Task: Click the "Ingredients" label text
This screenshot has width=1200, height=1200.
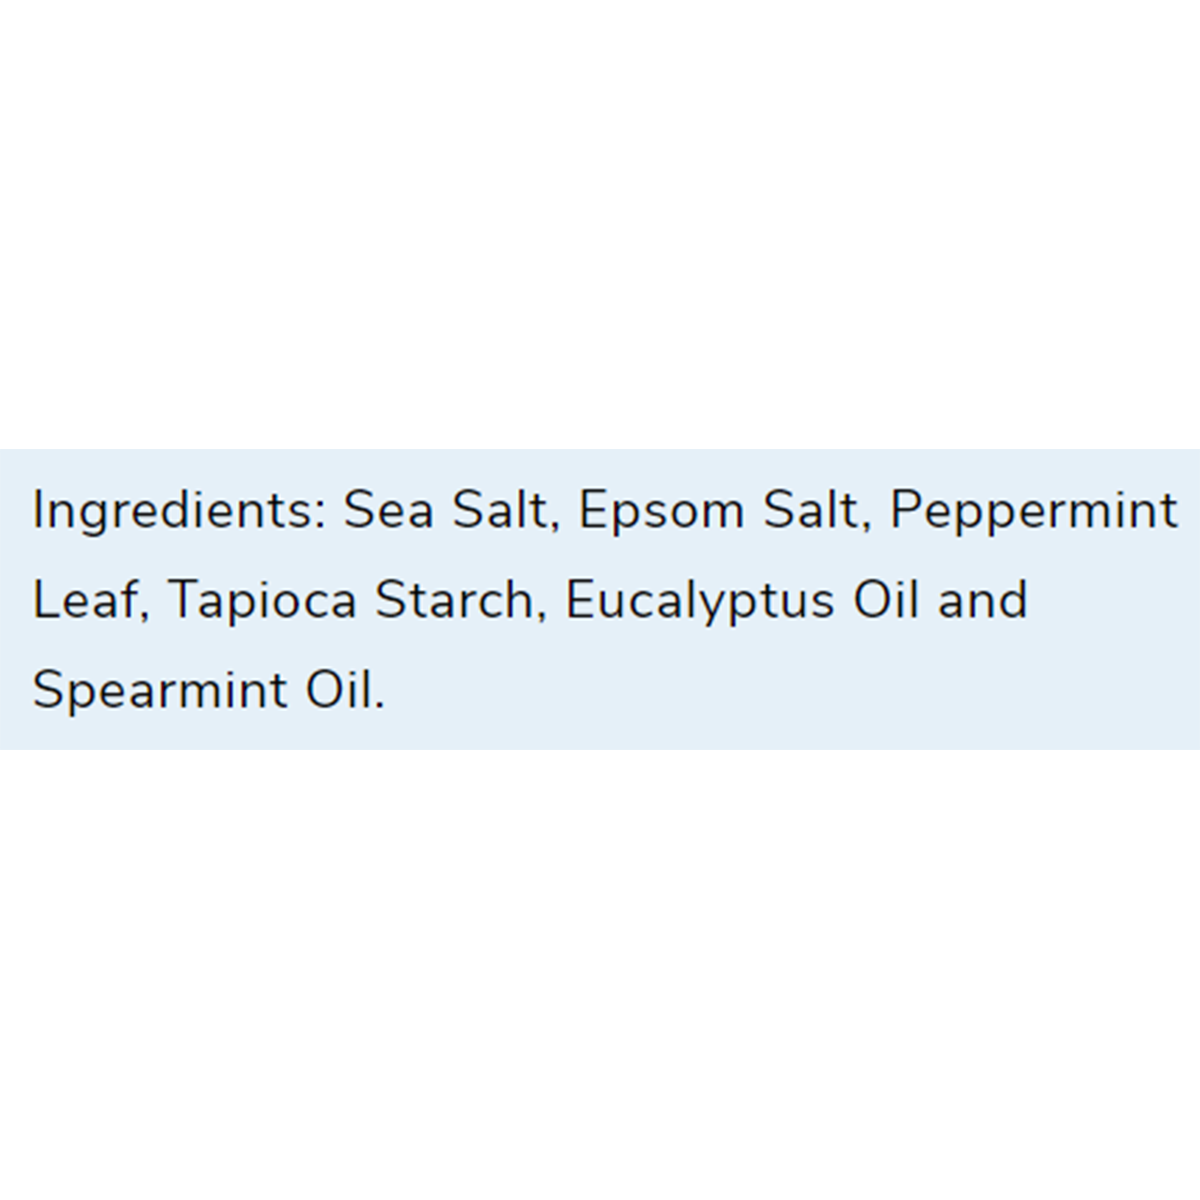Action: coord(172,511)
